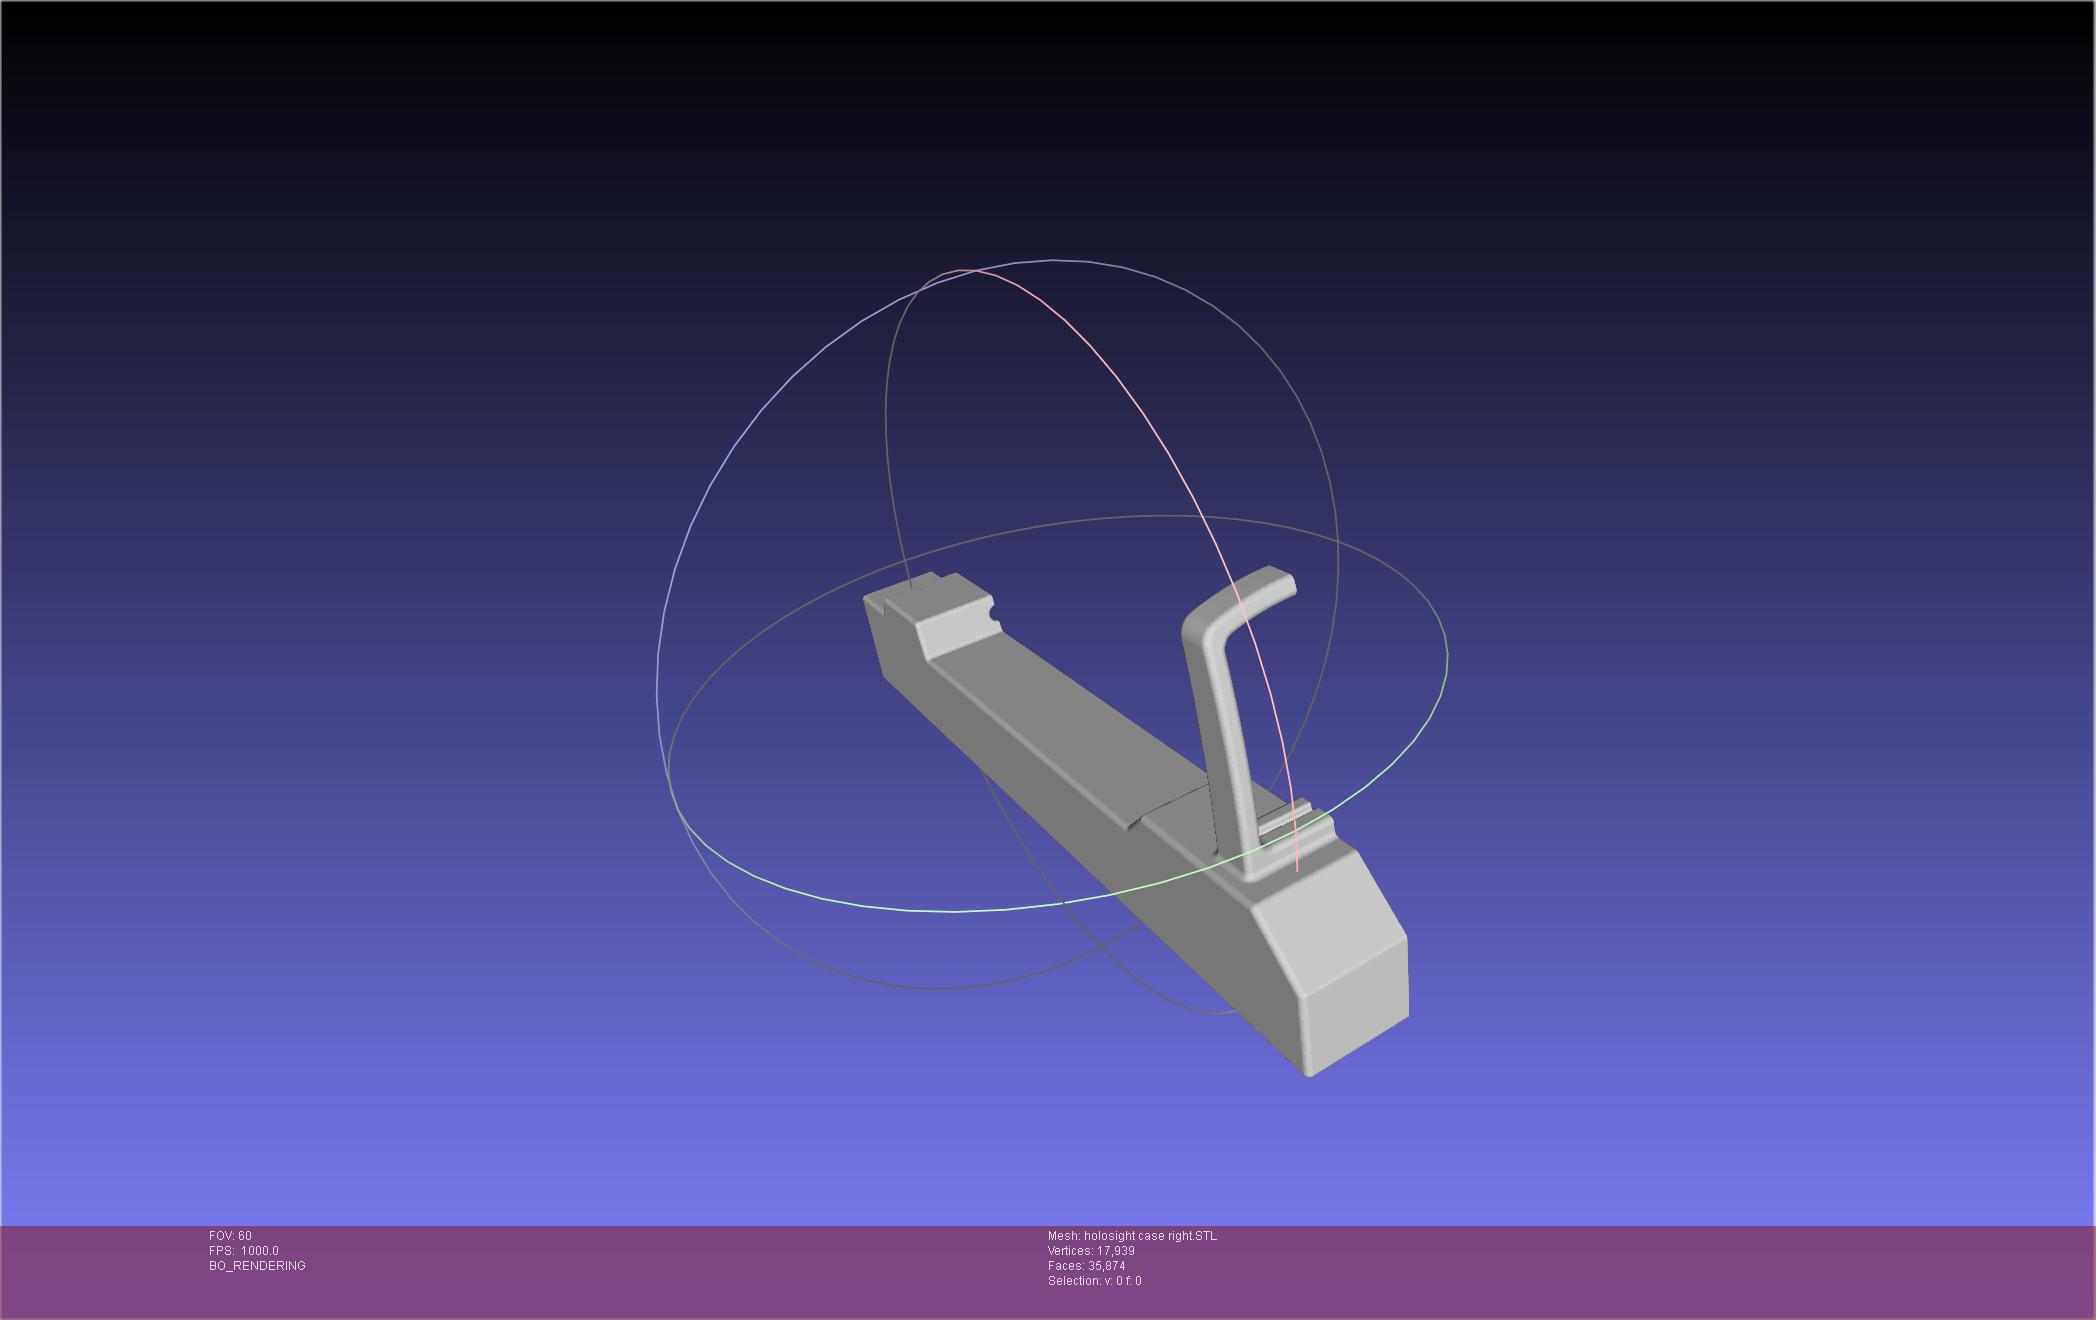This screenshot has height=1320, width=2096.
Task: Click the FOV: 60 readout
Action: 230,1236
